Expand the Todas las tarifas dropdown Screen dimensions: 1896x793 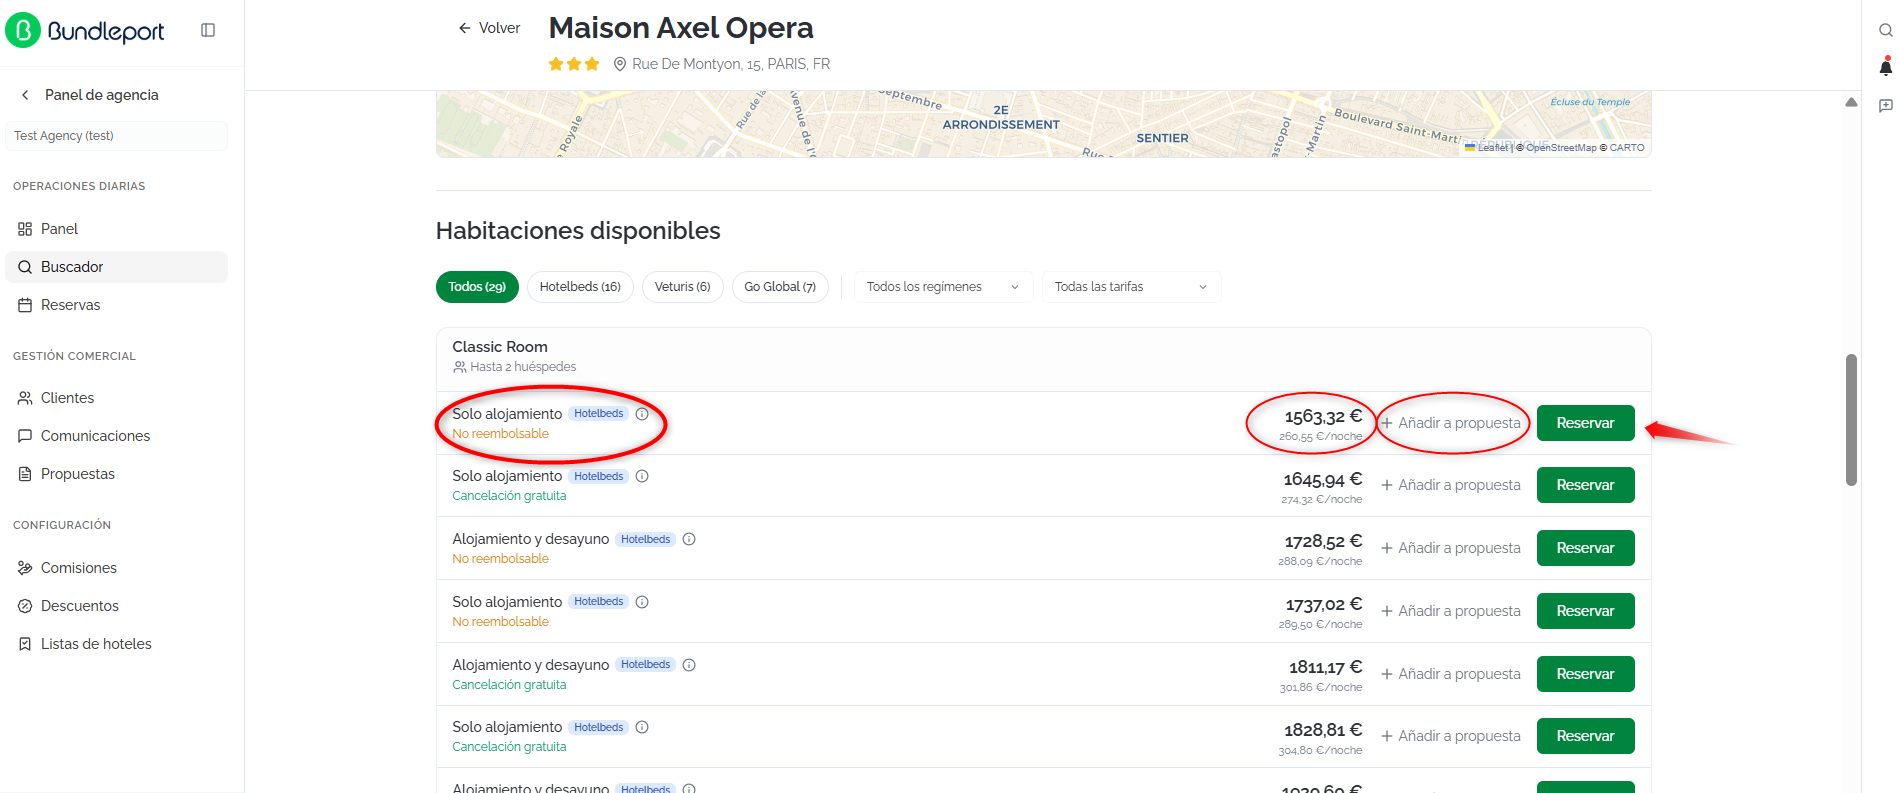[x=1131, y=287]
